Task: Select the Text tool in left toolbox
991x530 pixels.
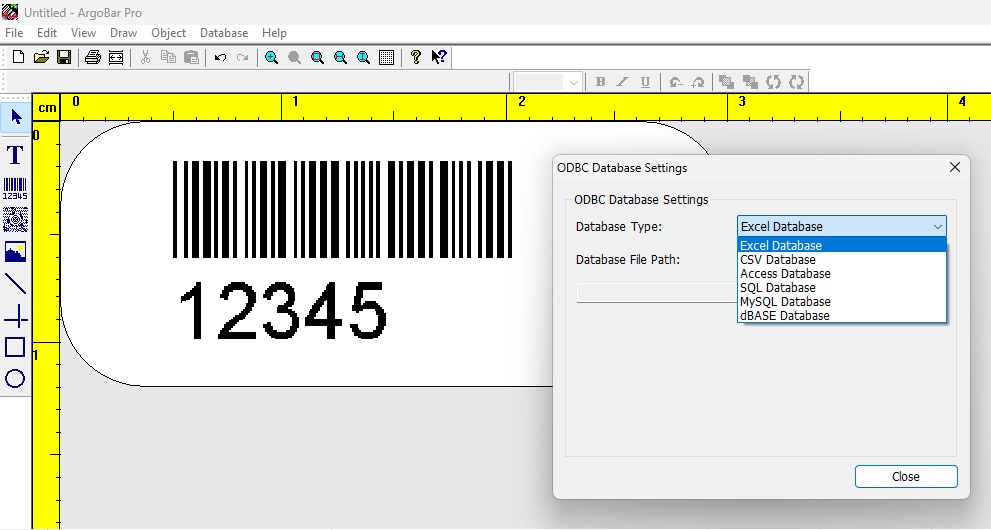Action: [x=15, y=155]
